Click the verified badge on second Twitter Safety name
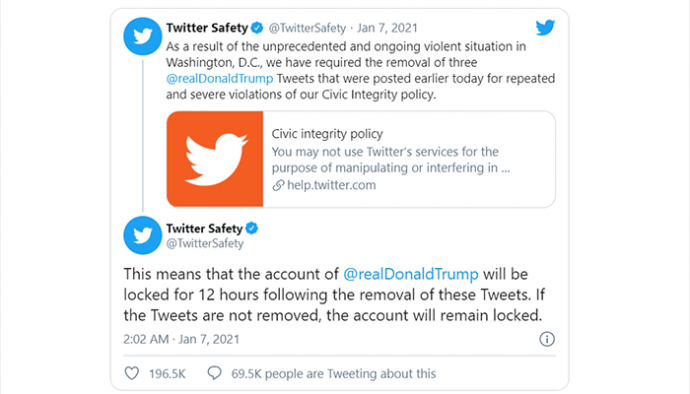The width and height of the screenshot is (690, 394). [252, 228]
